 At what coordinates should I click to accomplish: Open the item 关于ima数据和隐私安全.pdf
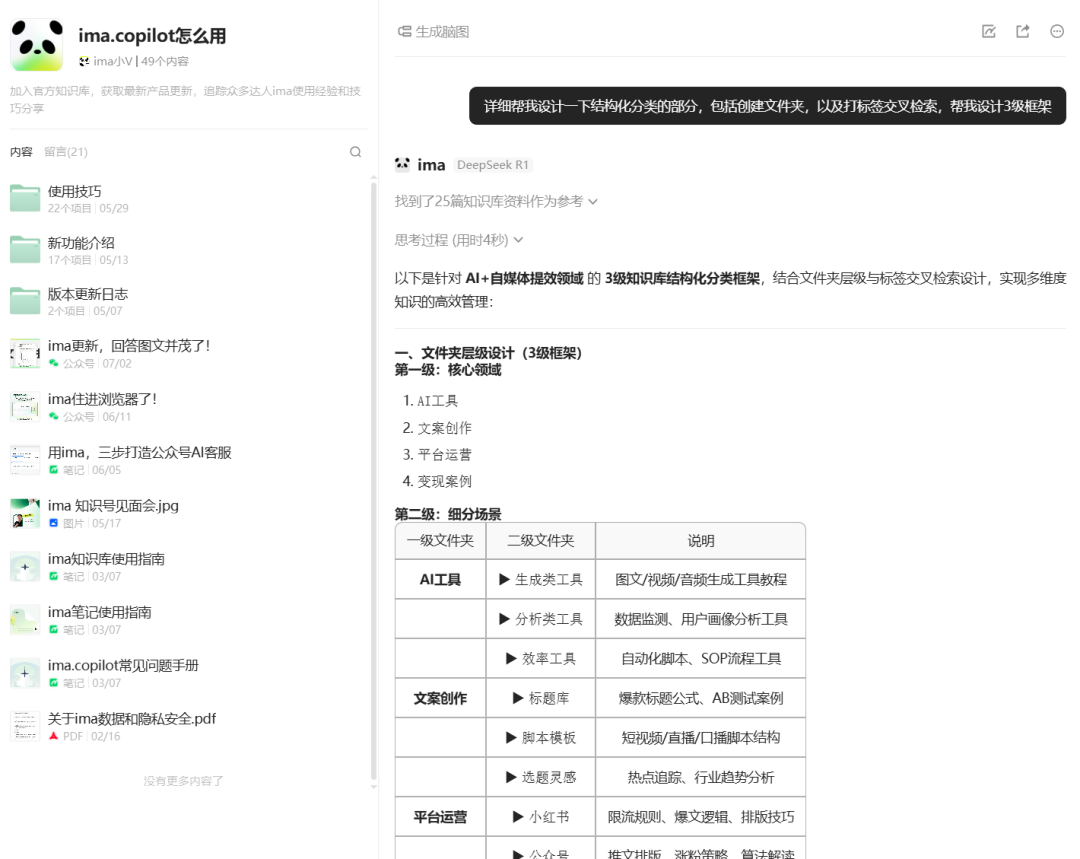tap(132, 718)
